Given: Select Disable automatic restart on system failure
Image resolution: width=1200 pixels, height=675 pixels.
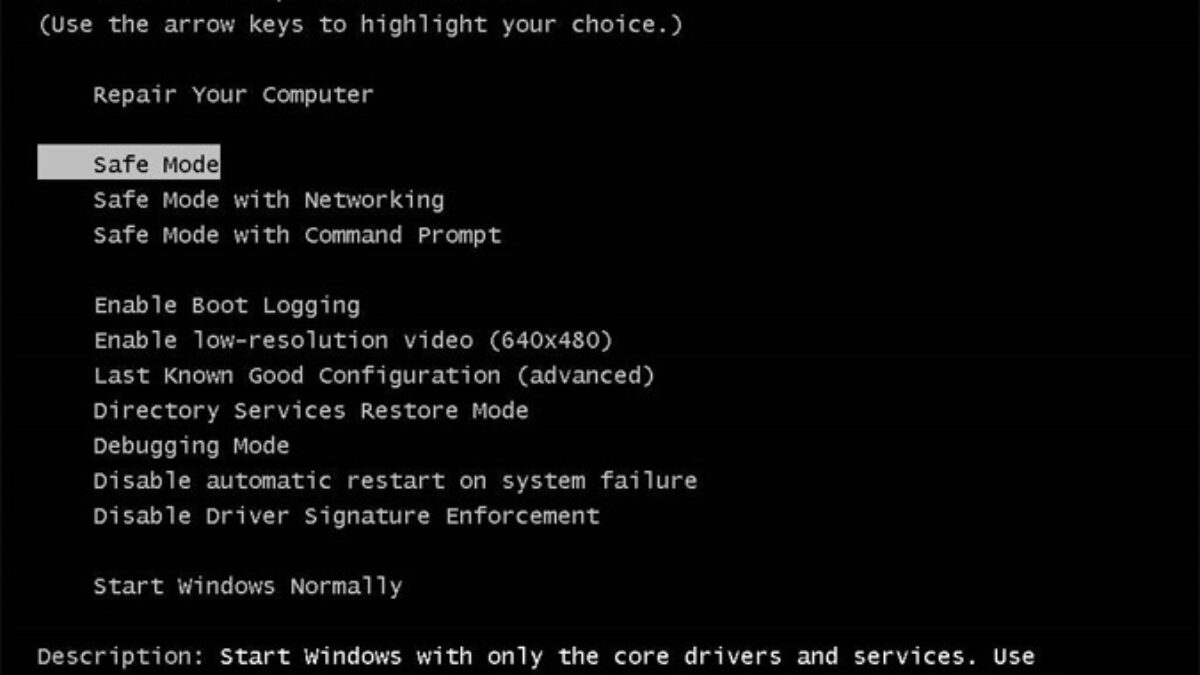Looking at the screenshot, I should [x=395, y=481].
